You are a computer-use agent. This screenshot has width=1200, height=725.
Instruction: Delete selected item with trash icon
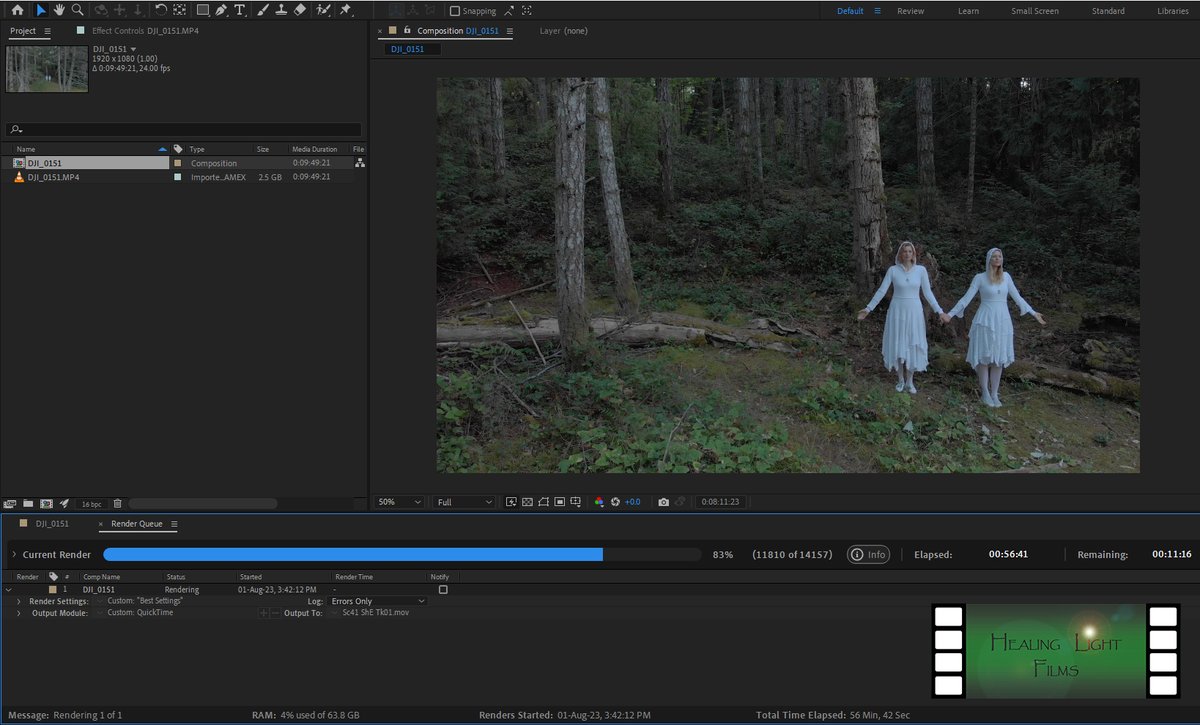click(x=117, y=503)
